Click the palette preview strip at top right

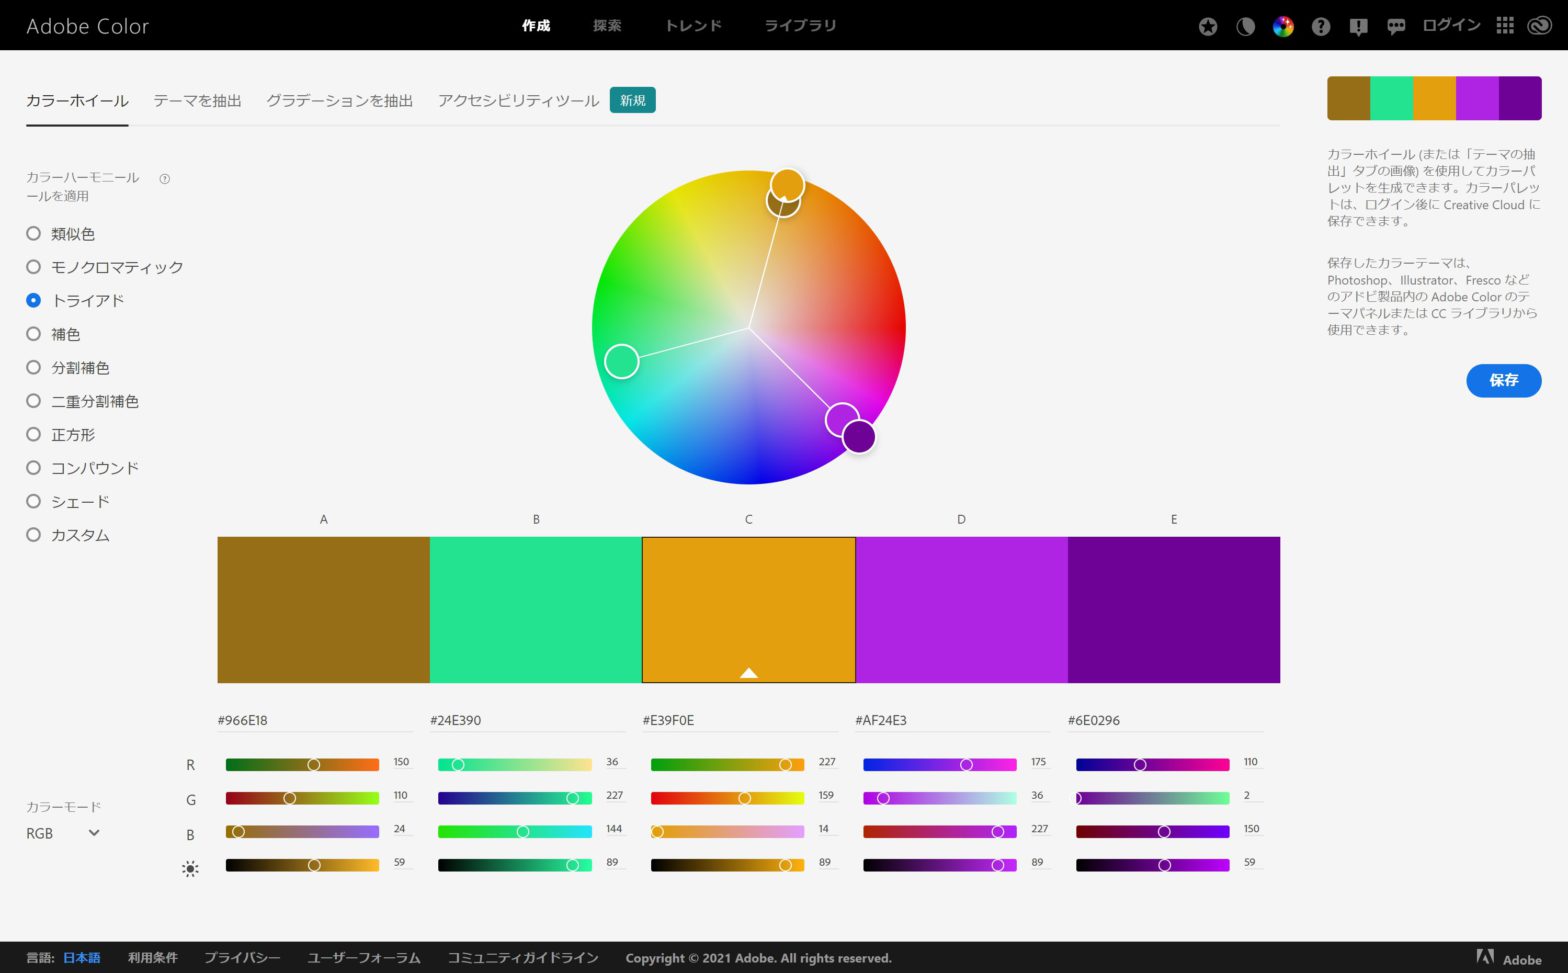(1434, 98)
